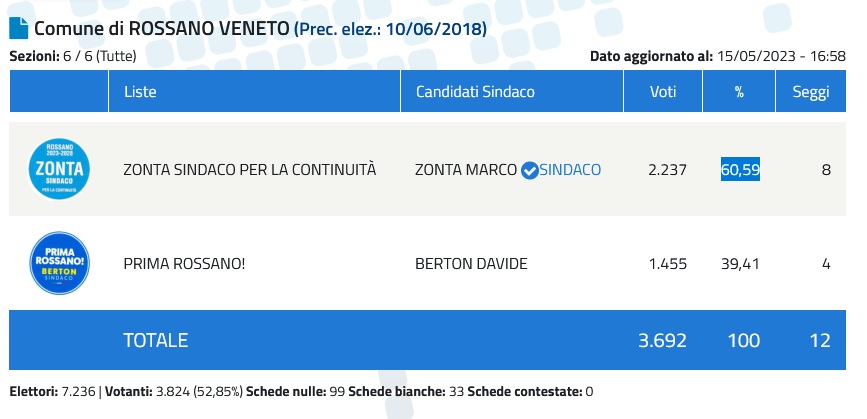Click the SINDACO elected label

(x=570, y=170)
